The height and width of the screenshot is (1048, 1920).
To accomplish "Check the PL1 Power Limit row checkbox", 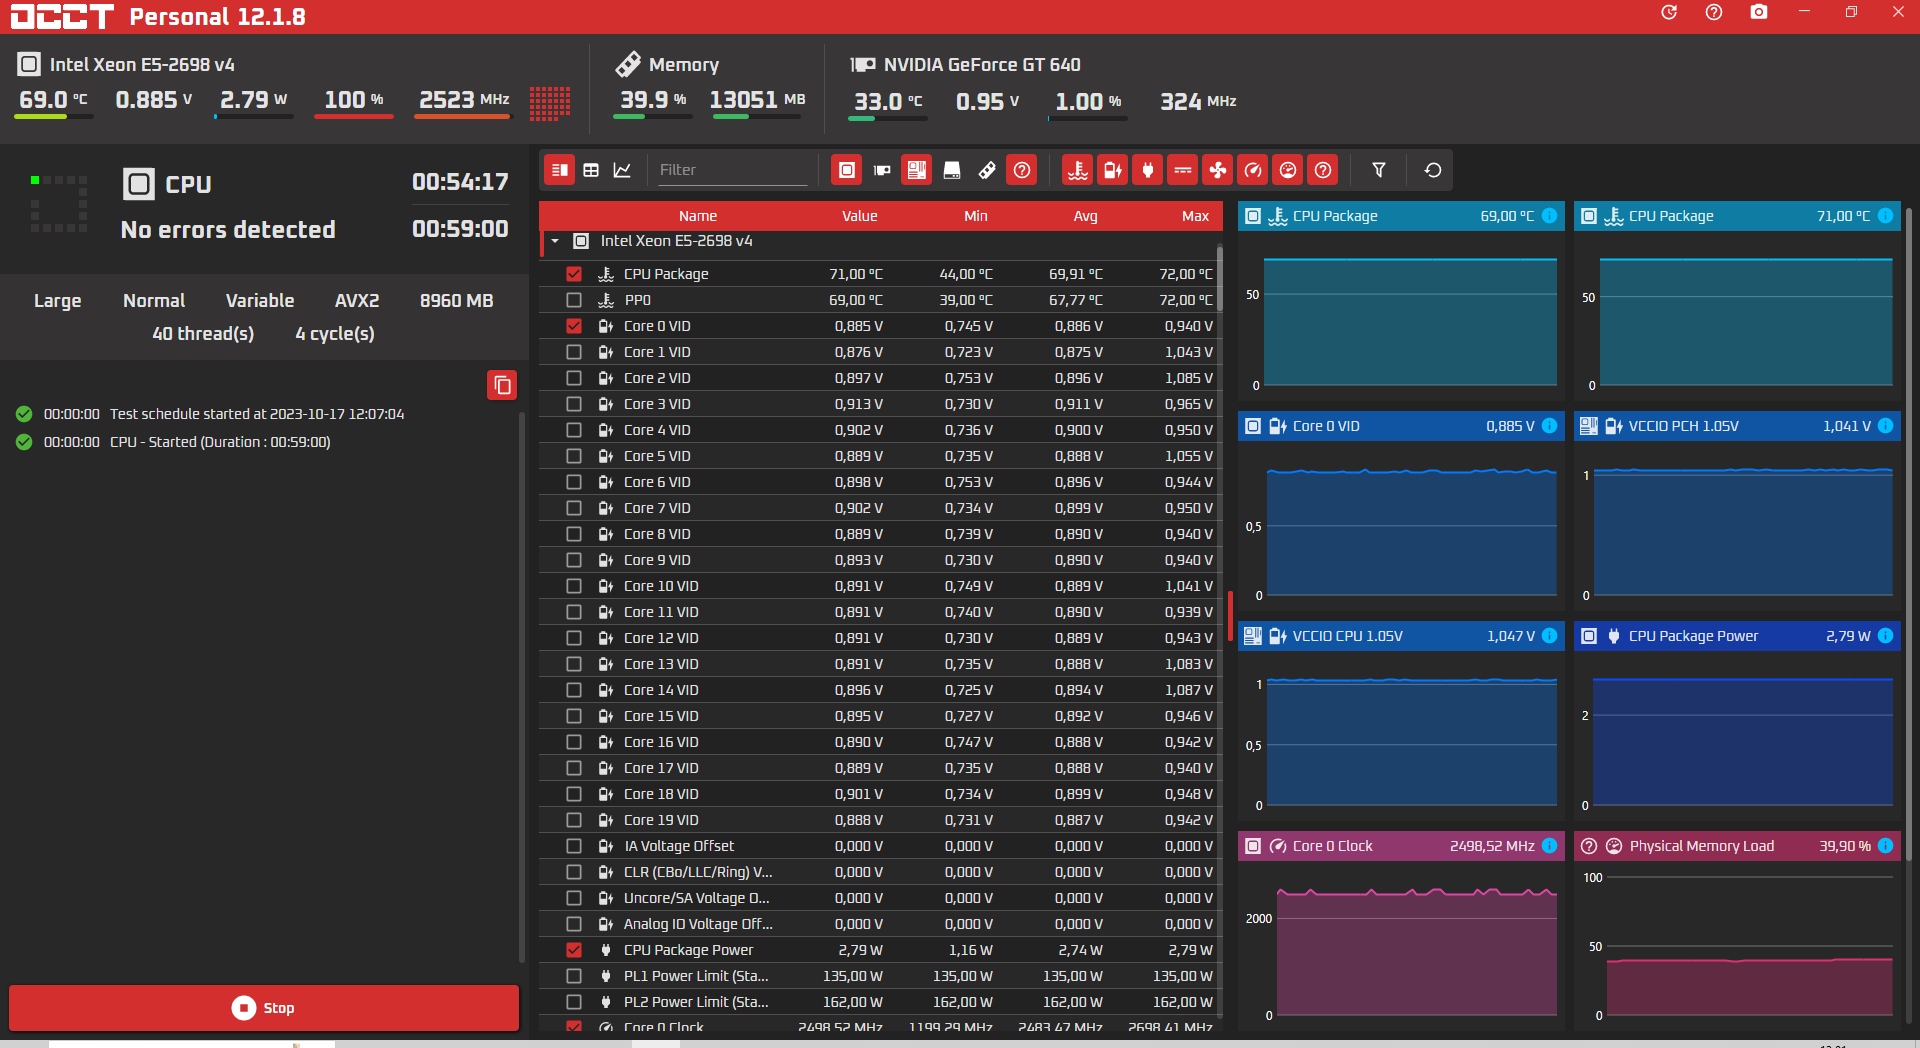I will (574, 976).
